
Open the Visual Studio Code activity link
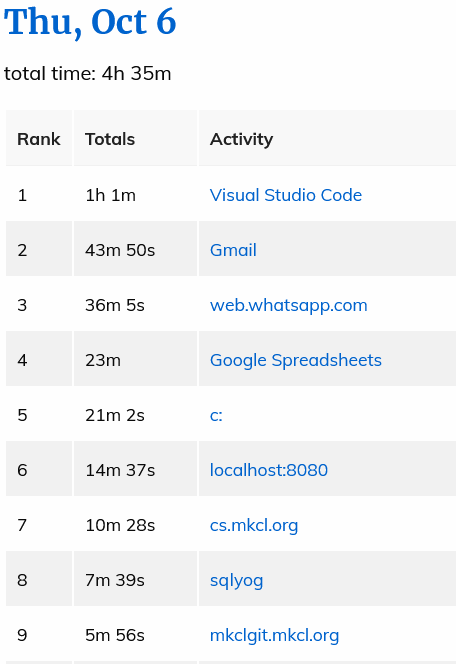(286, 195)
